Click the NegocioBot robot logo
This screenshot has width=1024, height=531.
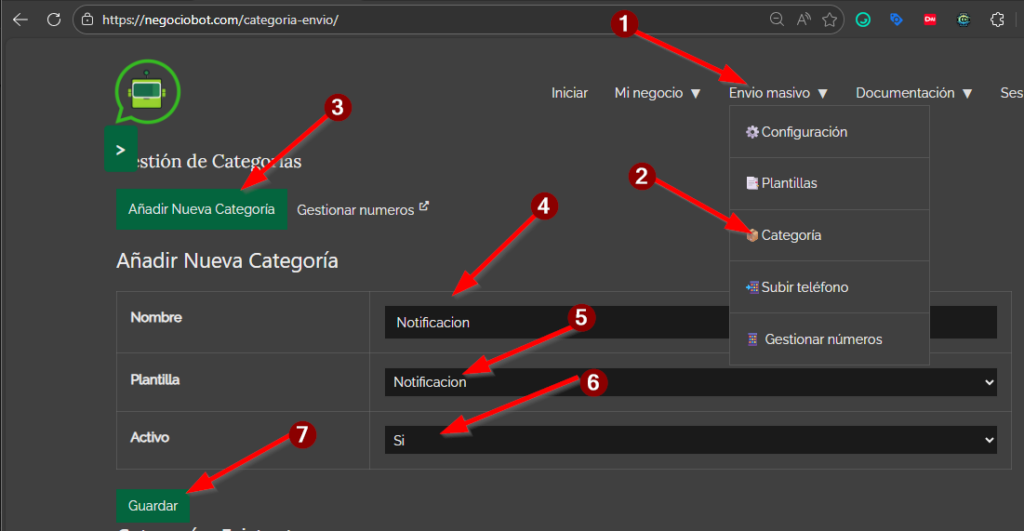pos(147,93)
